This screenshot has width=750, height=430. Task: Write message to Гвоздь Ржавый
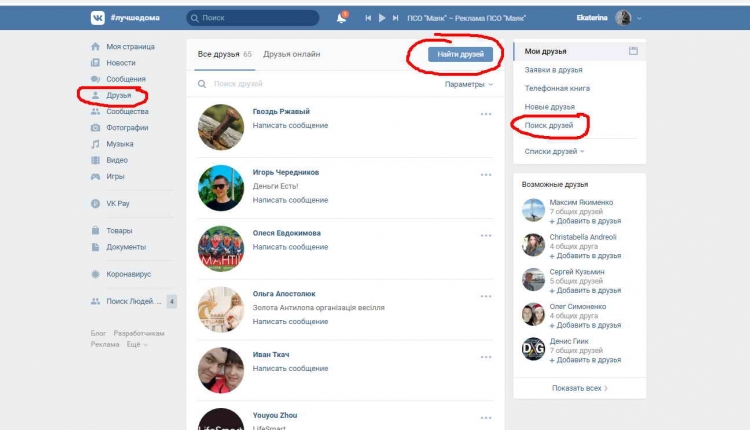point(290,125)
